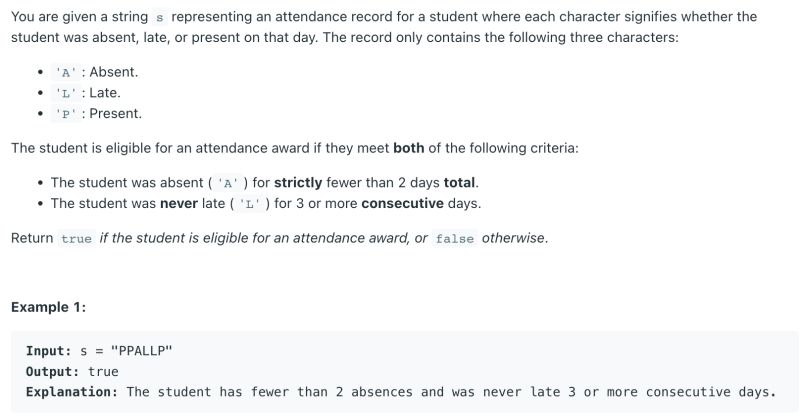This screenshot has height=420, width=800.
Task: Click the bold word never
Action: [x=179, y=204]
